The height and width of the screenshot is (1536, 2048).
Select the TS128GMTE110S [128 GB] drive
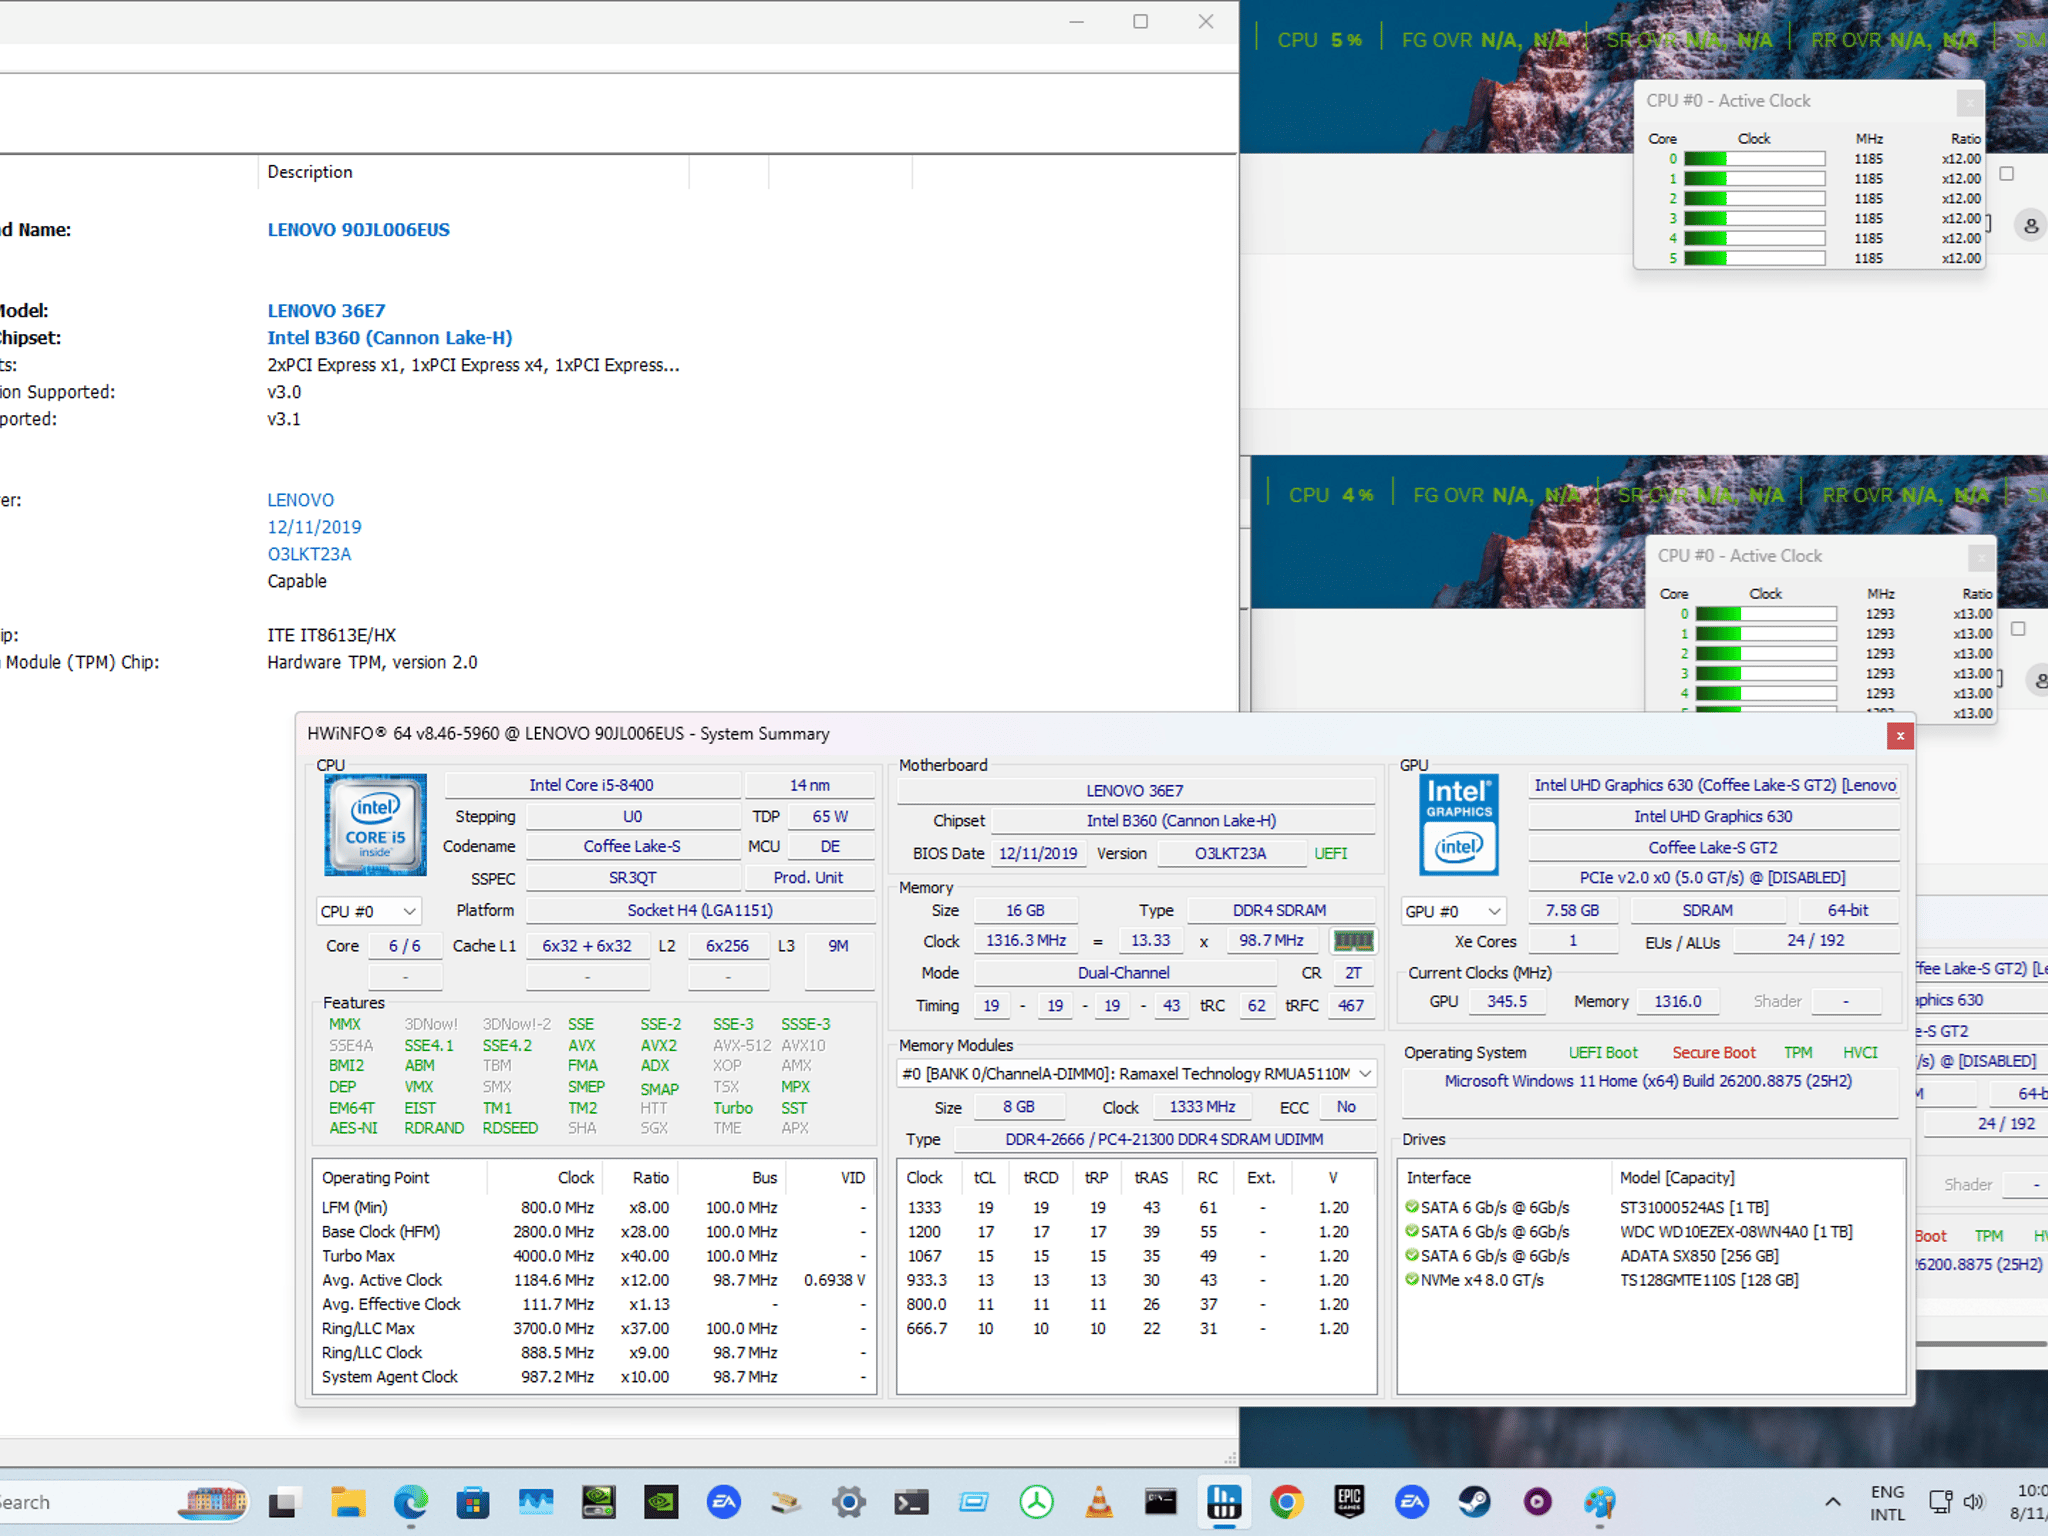(1709, 1280)
